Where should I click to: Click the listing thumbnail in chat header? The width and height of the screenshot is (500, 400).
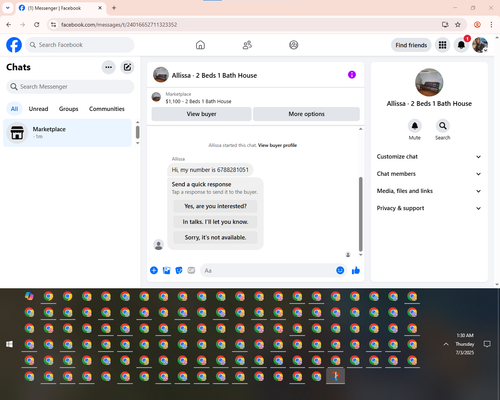pos(161,75)
